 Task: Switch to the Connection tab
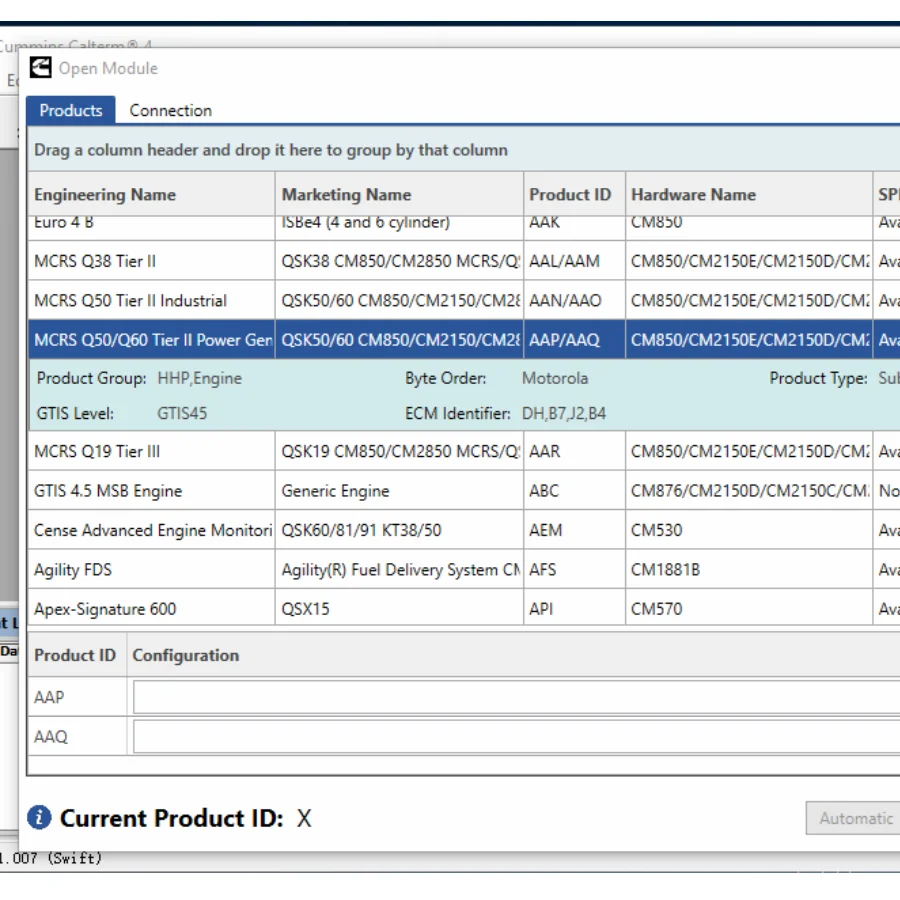click(x=170, y=110)
